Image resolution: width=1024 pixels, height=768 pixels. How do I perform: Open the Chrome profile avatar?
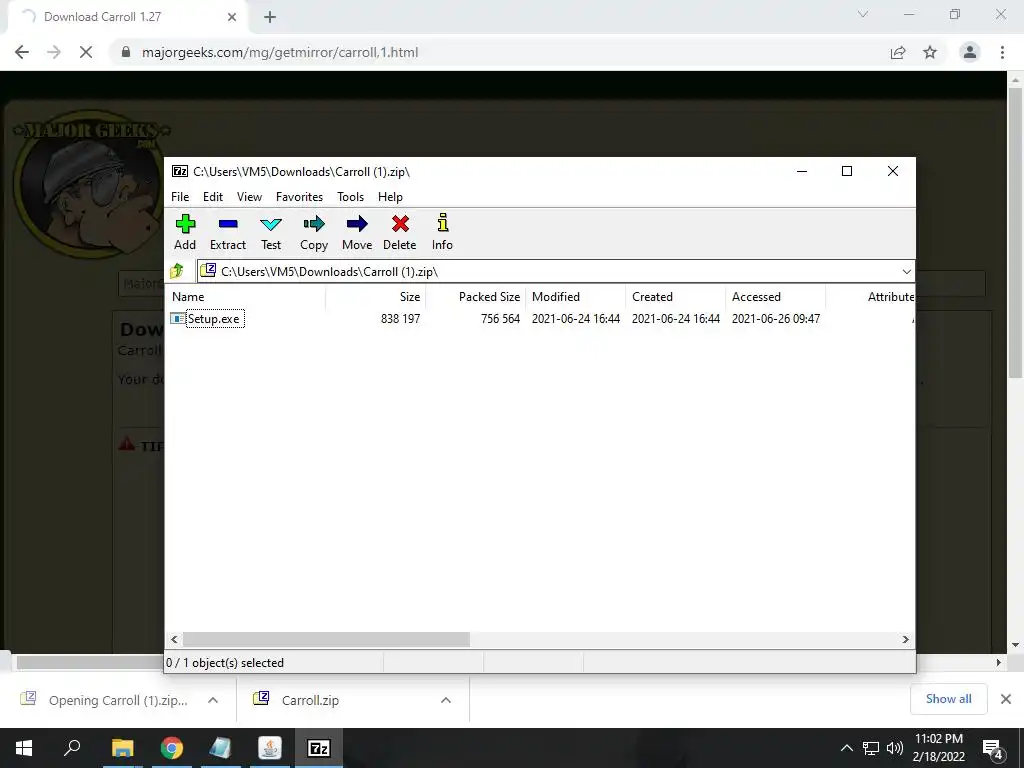[x=970, y=52]
